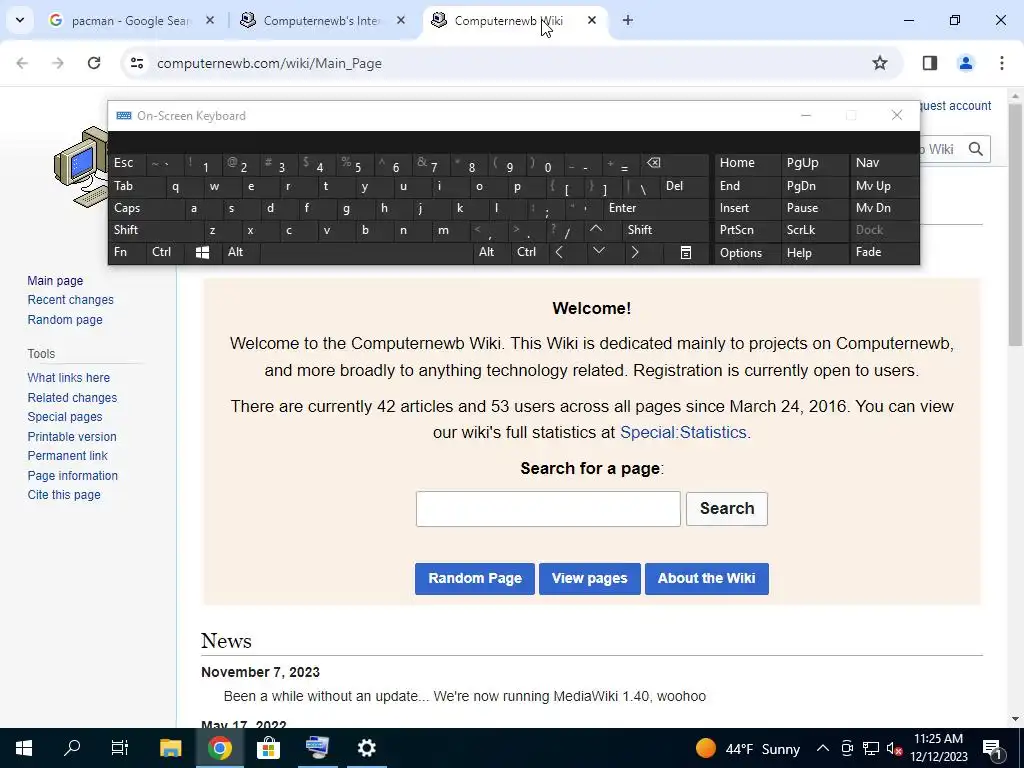Toggle Caps lock on On-Screen Keyboard
1024x768 pixels.
[x=144, y=208]
